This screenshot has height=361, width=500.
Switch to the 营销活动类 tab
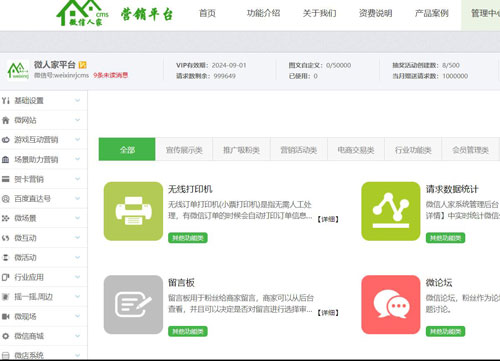(299, 150)
